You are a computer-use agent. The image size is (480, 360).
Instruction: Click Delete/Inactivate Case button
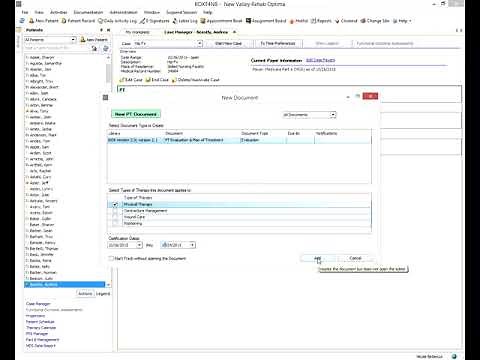195,80
